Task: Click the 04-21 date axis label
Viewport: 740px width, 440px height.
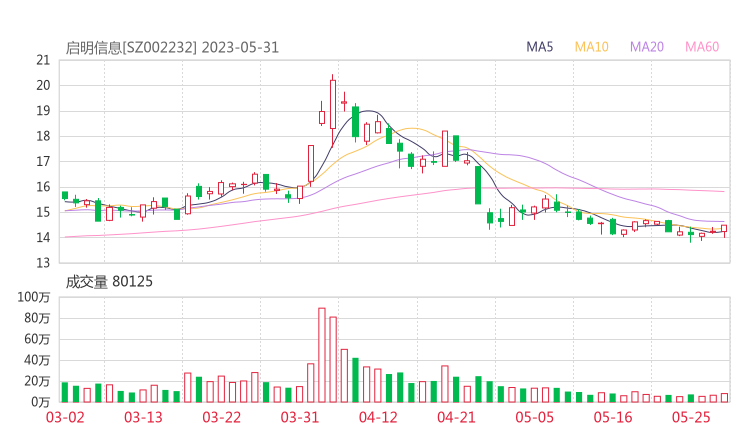Action: click(456, 417)
